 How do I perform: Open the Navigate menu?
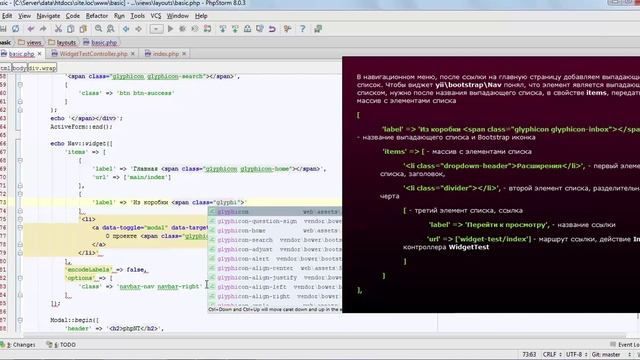[x=48, y=16]
